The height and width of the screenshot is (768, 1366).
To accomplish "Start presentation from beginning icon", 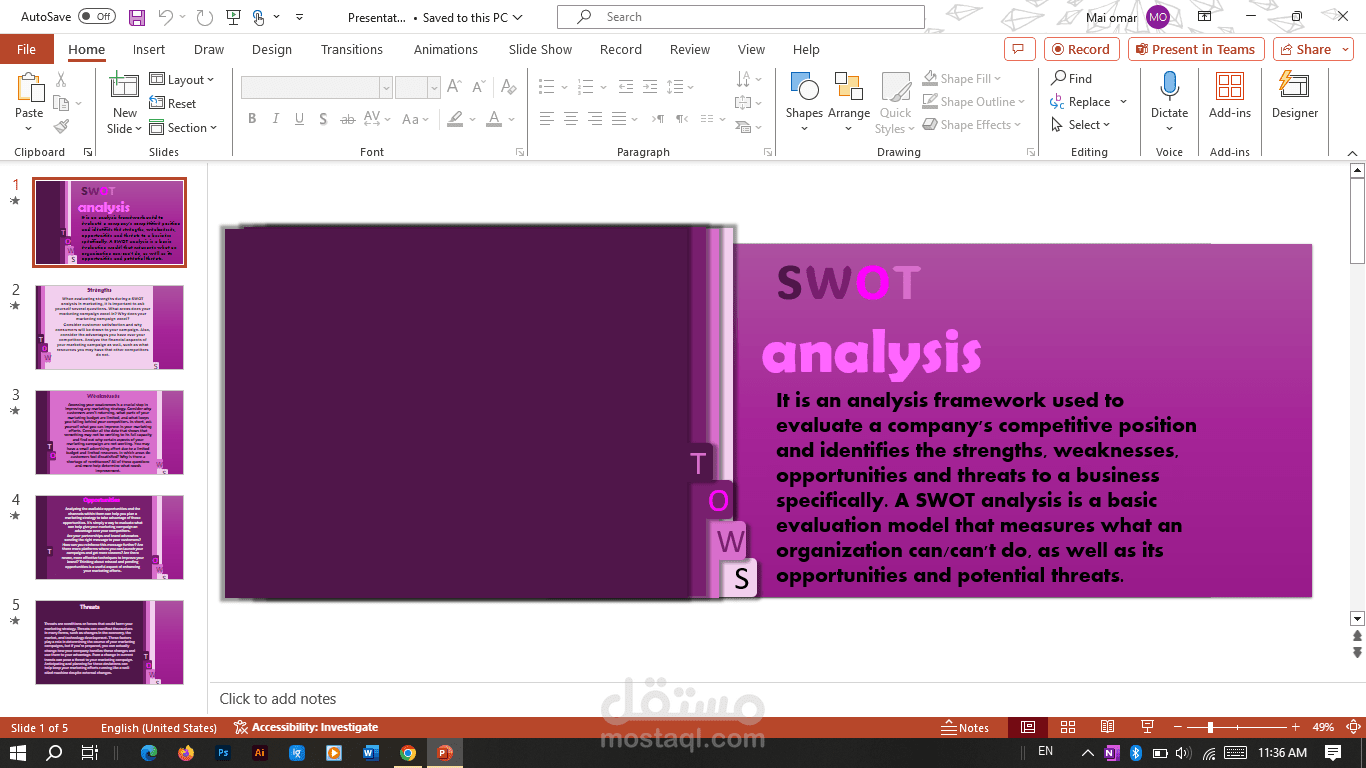I will 233,17.
